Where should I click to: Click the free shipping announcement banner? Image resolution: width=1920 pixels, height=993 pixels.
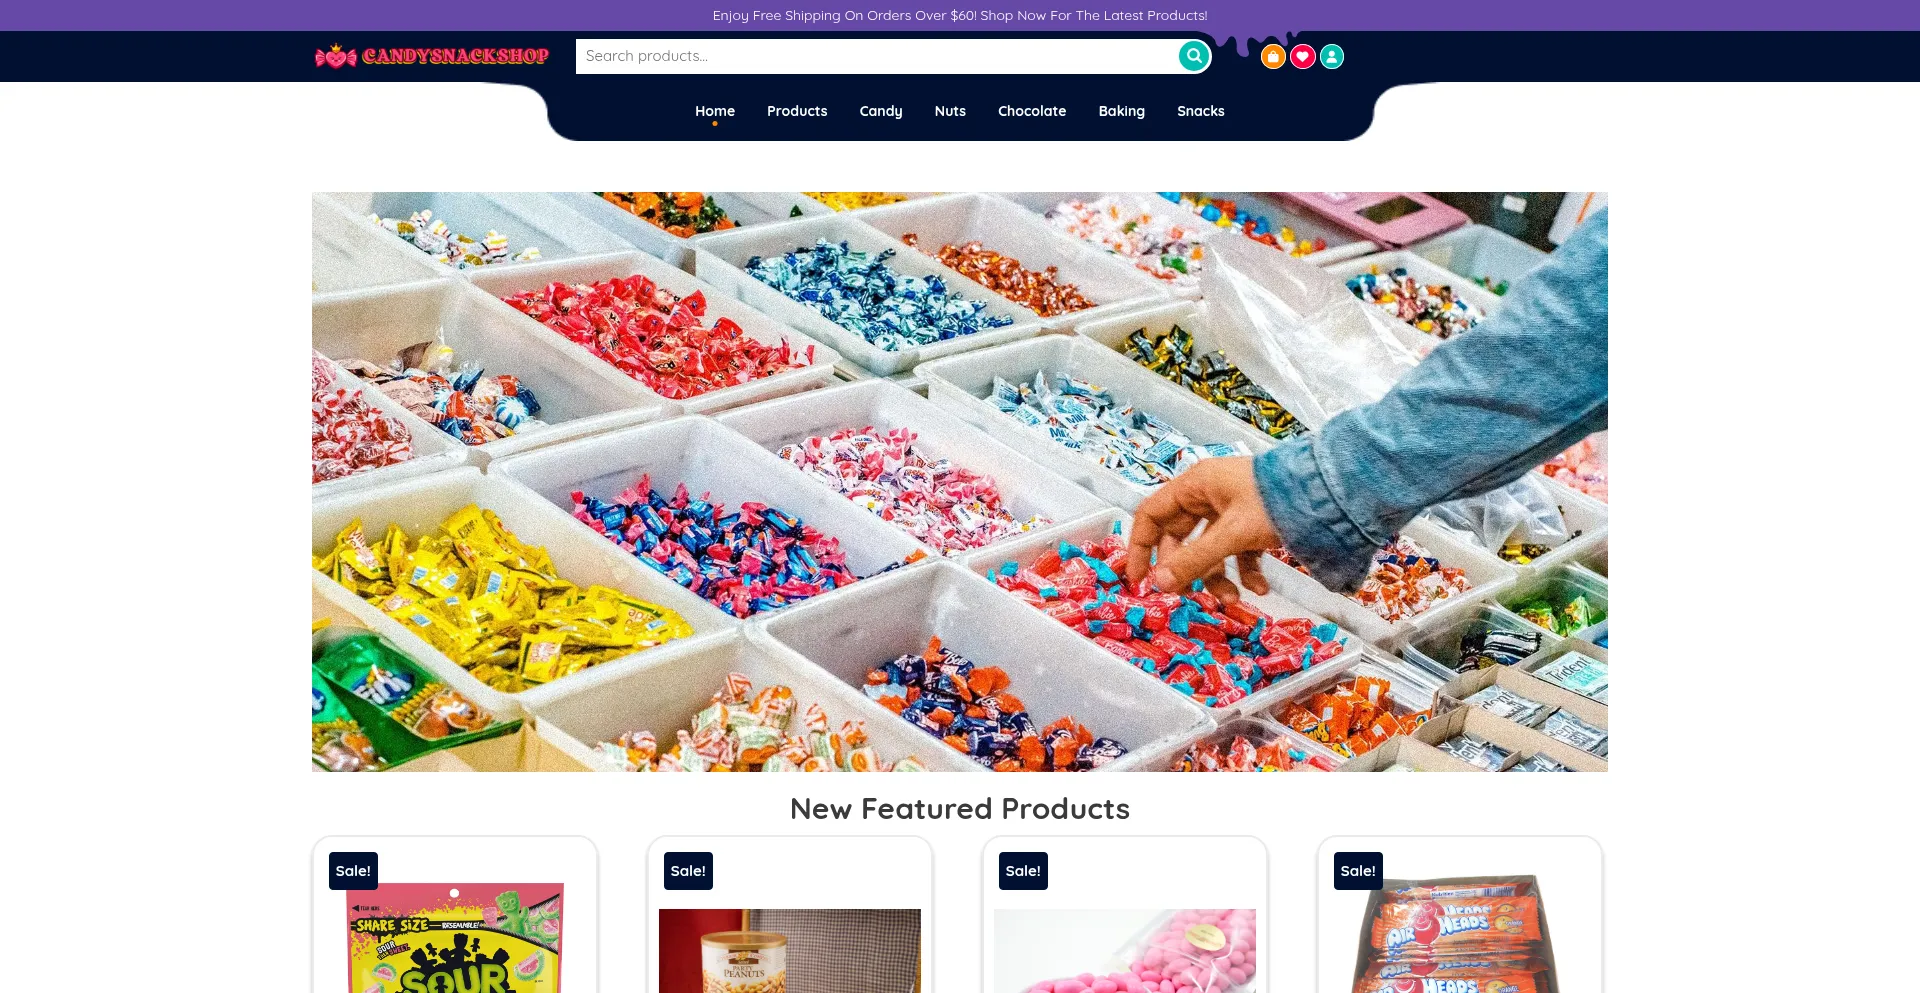pyautogui.click(x=960, y=15)
